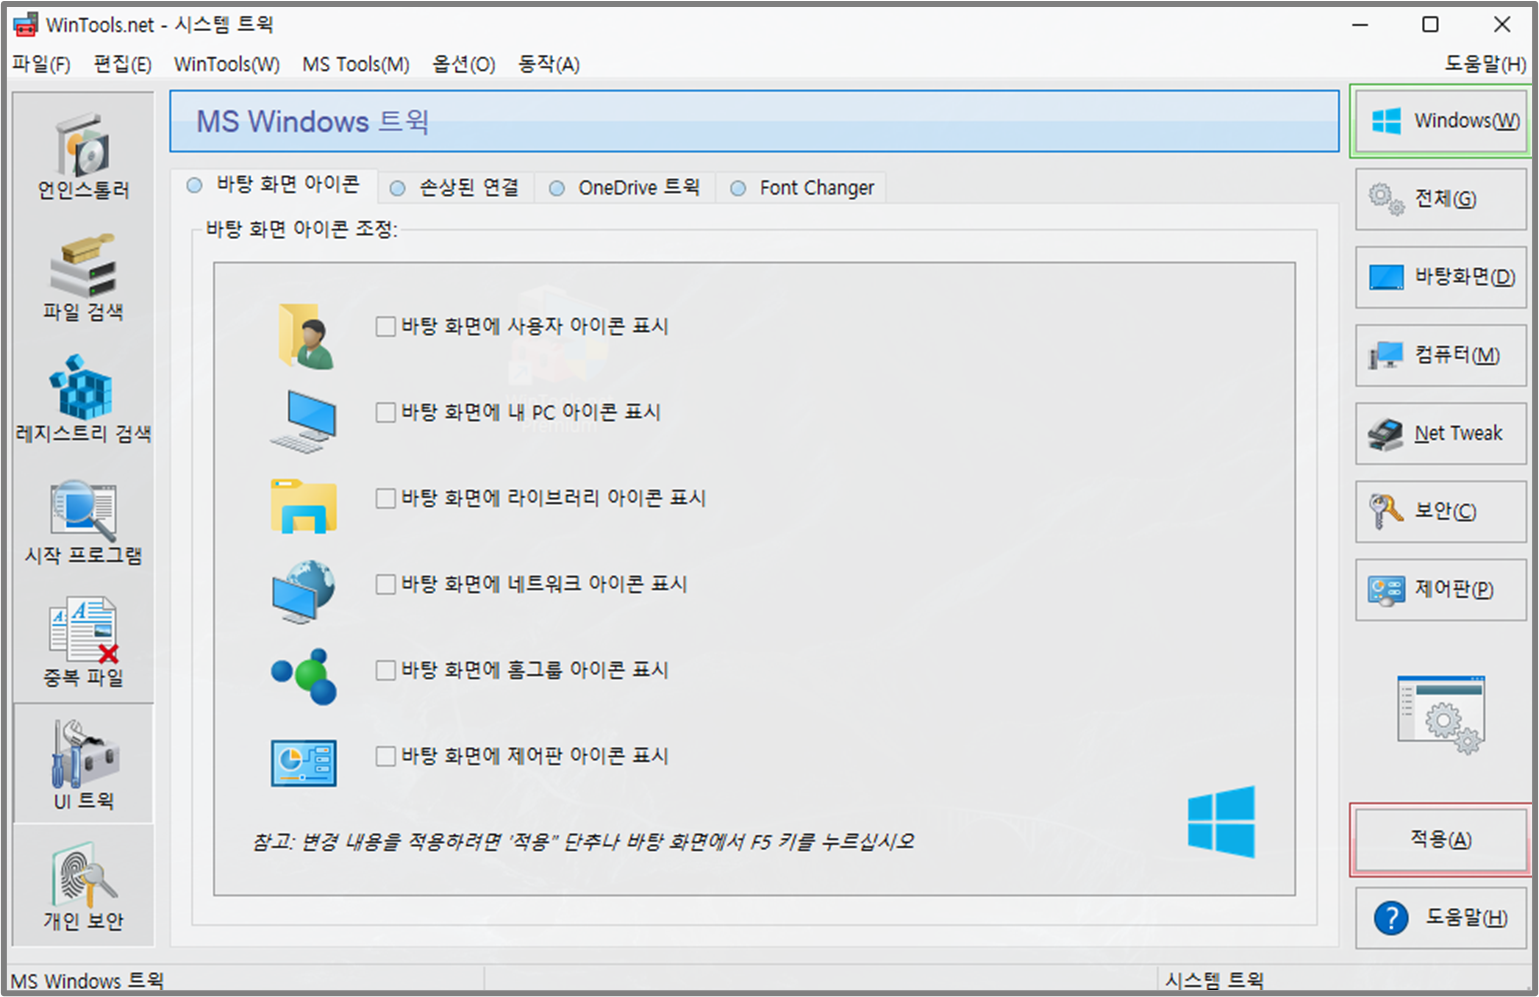The height and width of the screenshot is (997, 1539).
Task: Click the user folder icon
Action: (305, 336)
